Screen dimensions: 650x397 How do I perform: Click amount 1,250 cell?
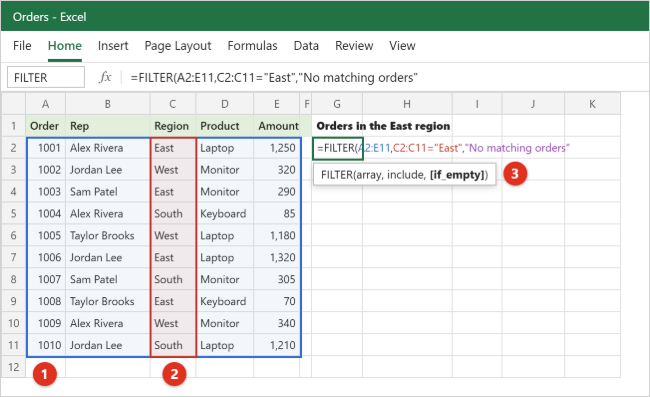[276, 148]
